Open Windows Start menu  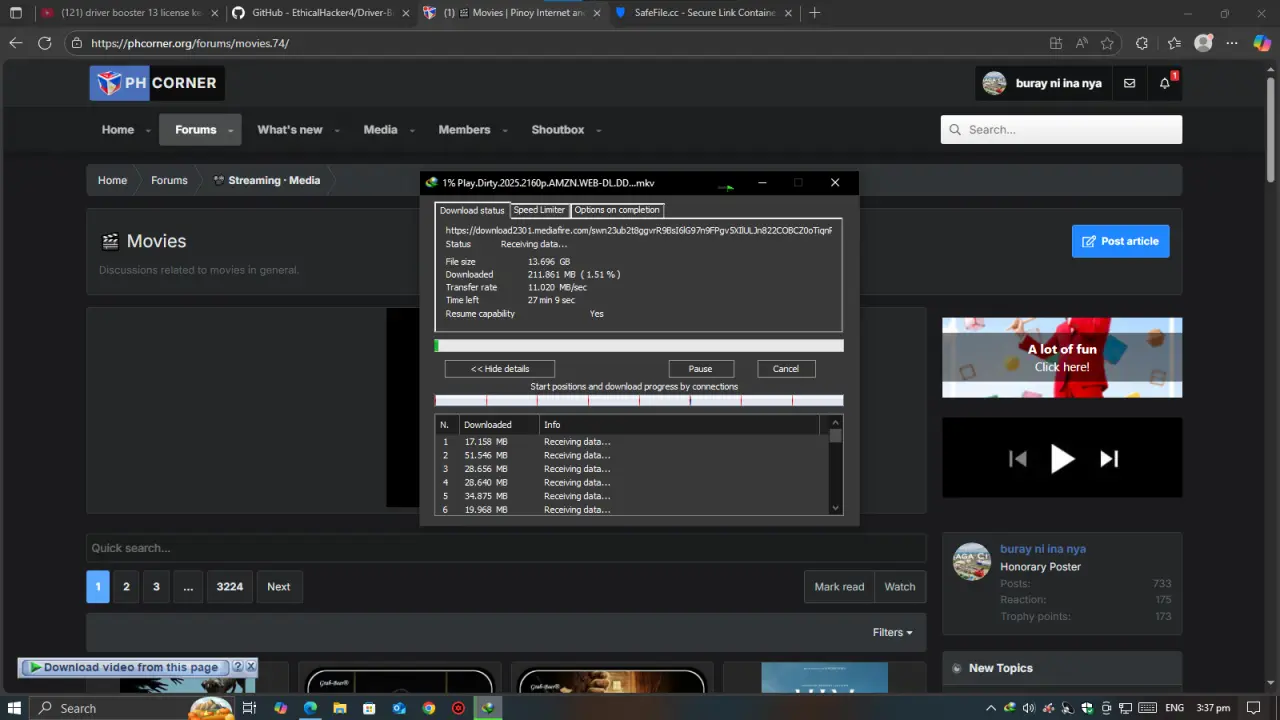pyautogui.click(x=15, y=708)
